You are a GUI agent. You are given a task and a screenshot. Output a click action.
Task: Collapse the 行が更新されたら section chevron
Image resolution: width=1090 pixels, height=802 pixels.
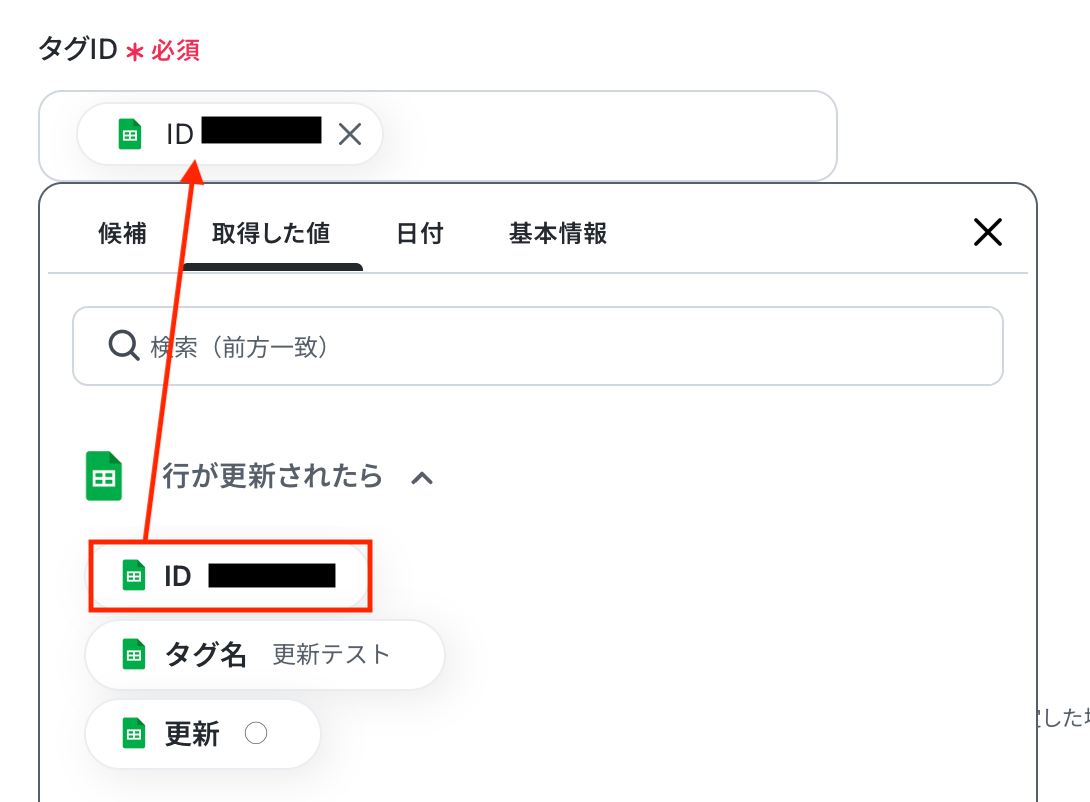click(x=422, y=478)
